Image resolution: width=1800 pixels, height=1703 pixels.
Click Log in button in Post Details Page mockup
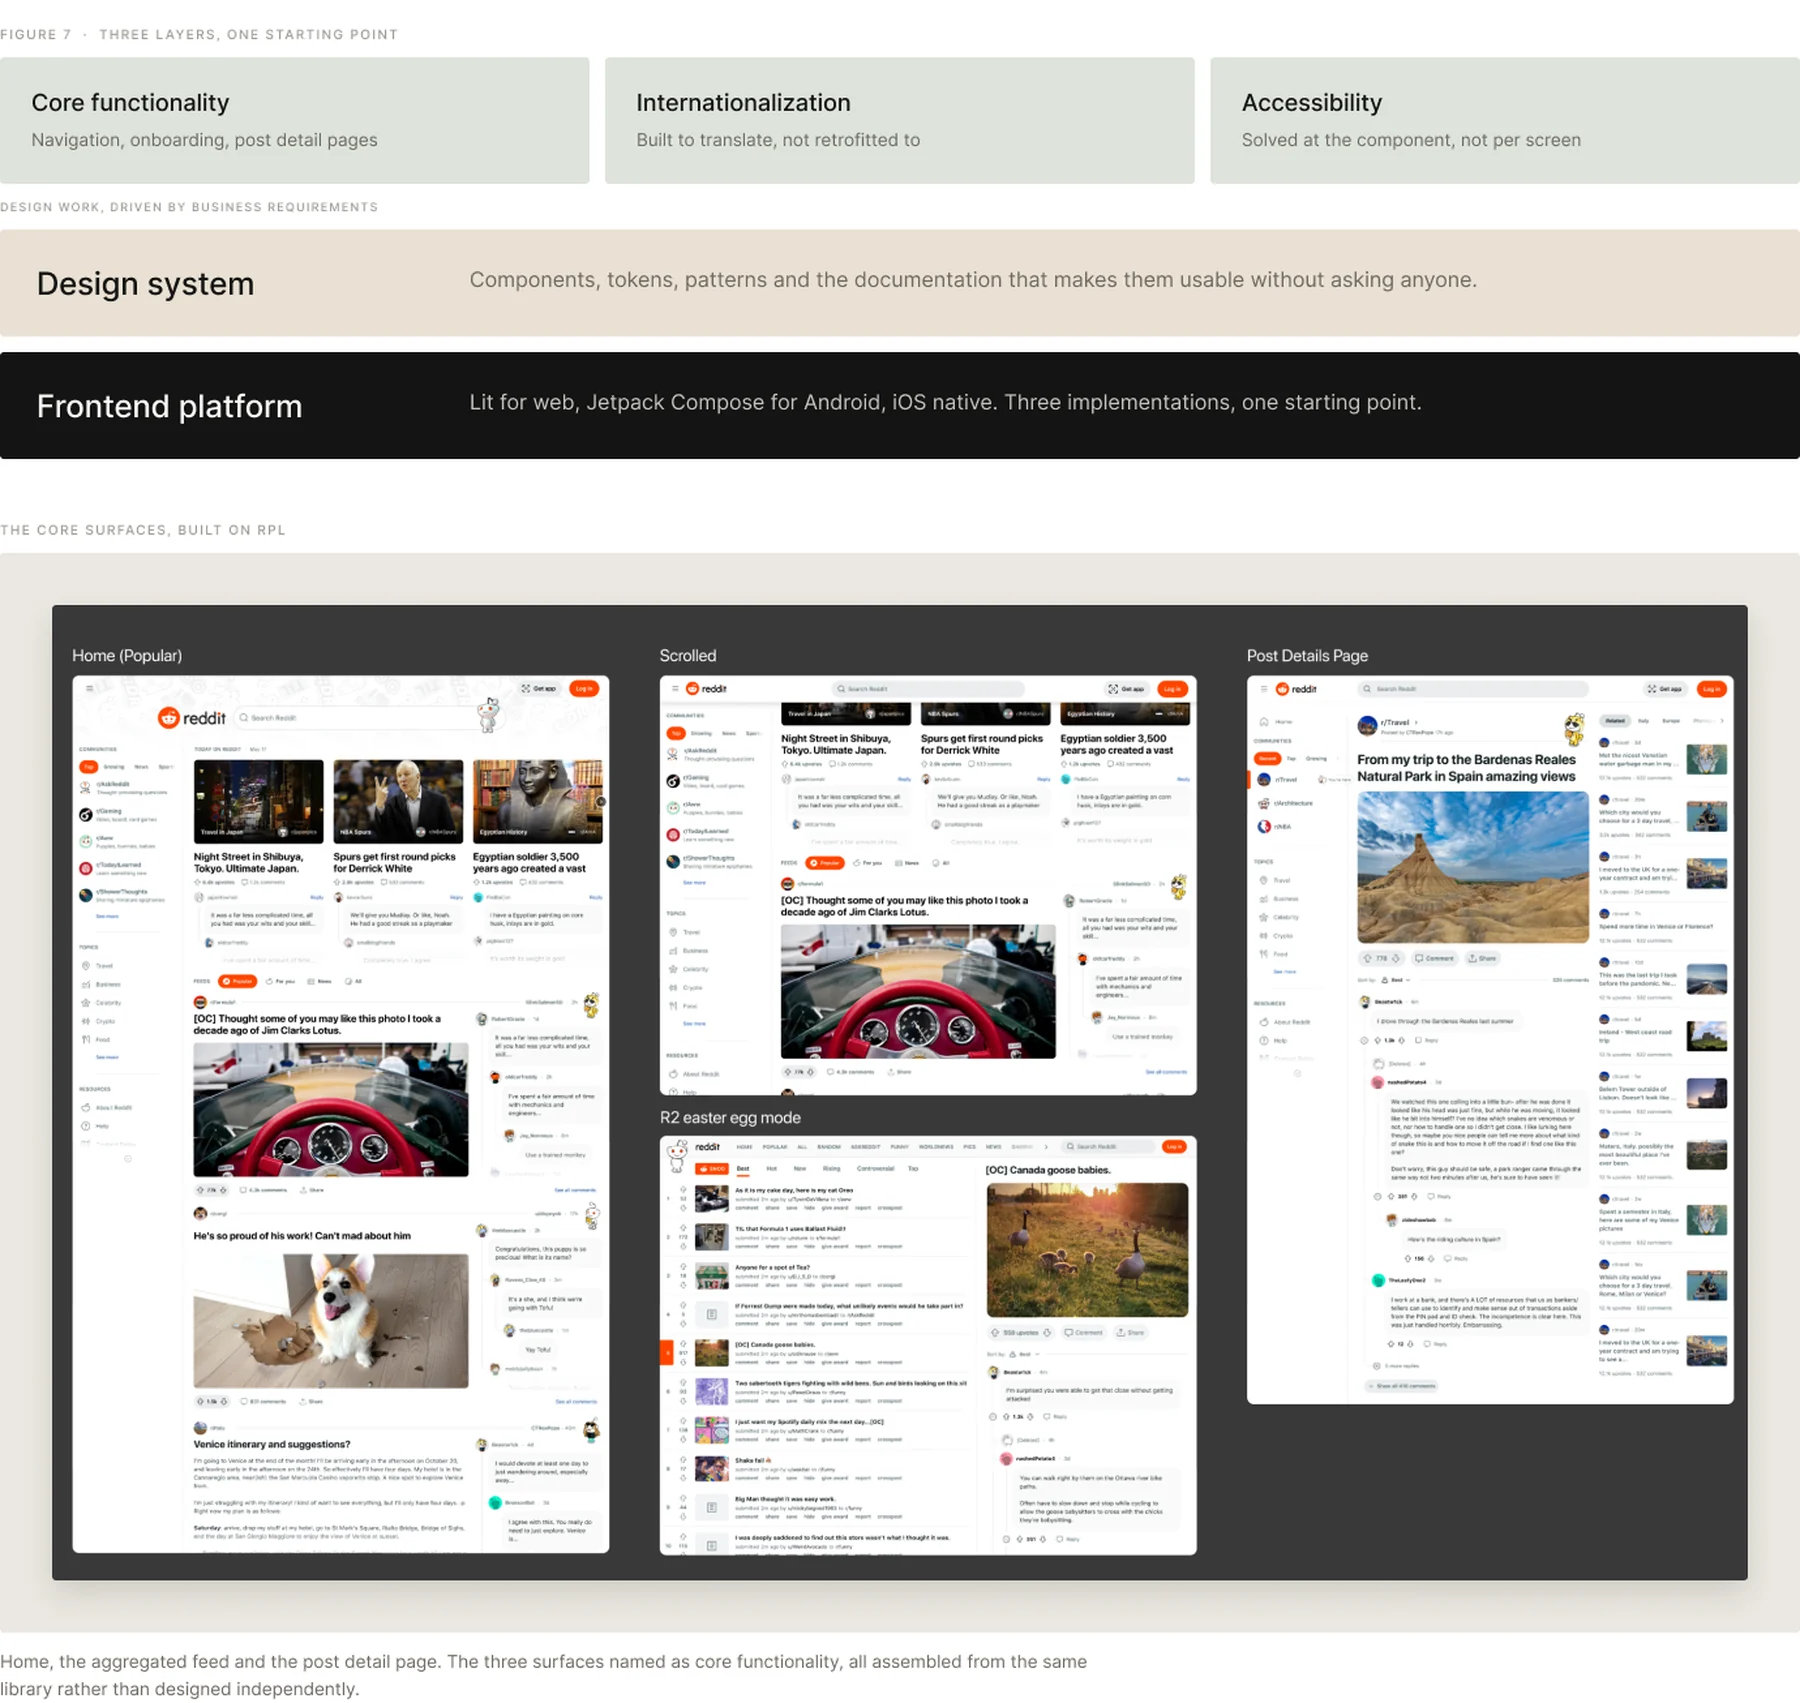pyautogui.click(x=1711, y=689)
